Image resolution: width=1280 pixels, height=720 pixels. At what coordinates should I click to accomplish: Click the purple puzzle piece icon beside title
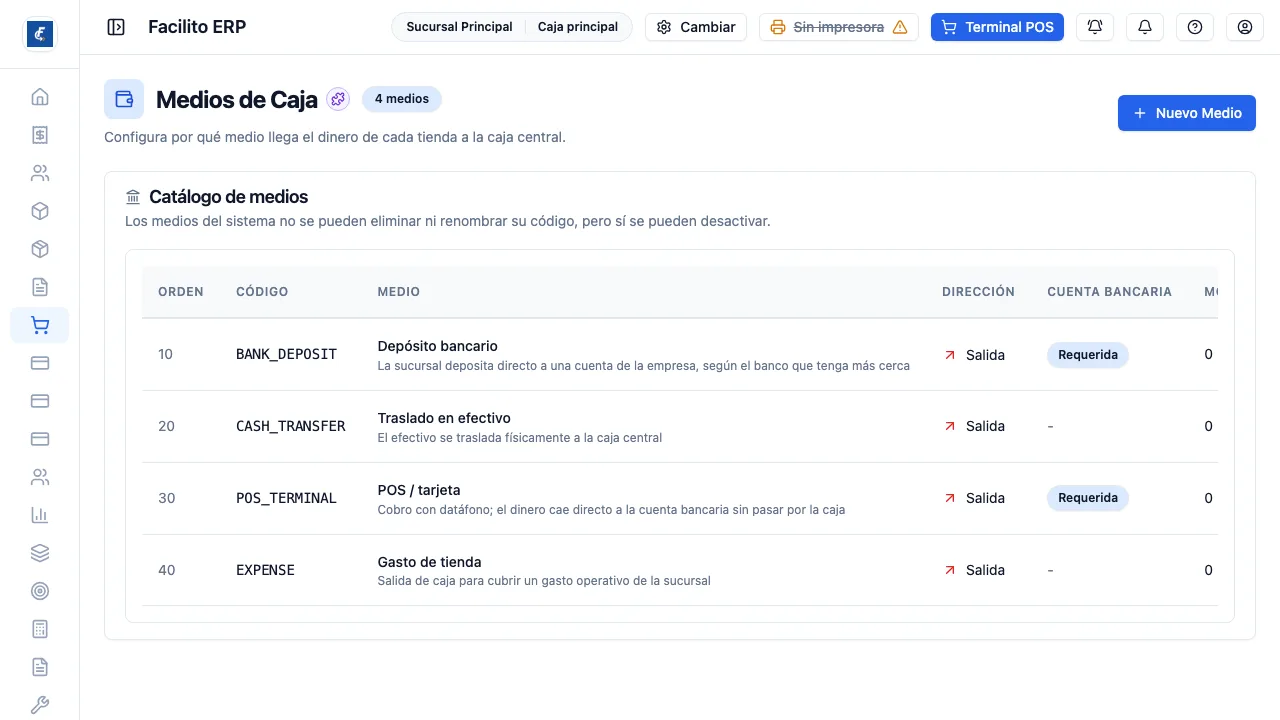[338, 99]
